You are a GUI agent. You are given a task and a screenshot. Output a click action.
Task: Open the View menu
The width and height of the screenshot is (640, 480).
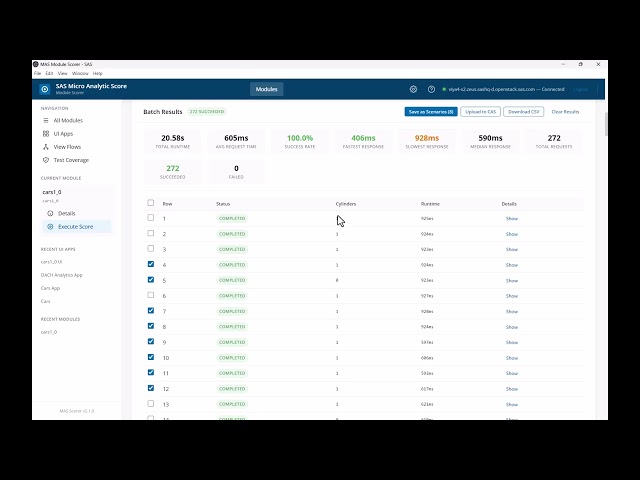pos(62,73)
